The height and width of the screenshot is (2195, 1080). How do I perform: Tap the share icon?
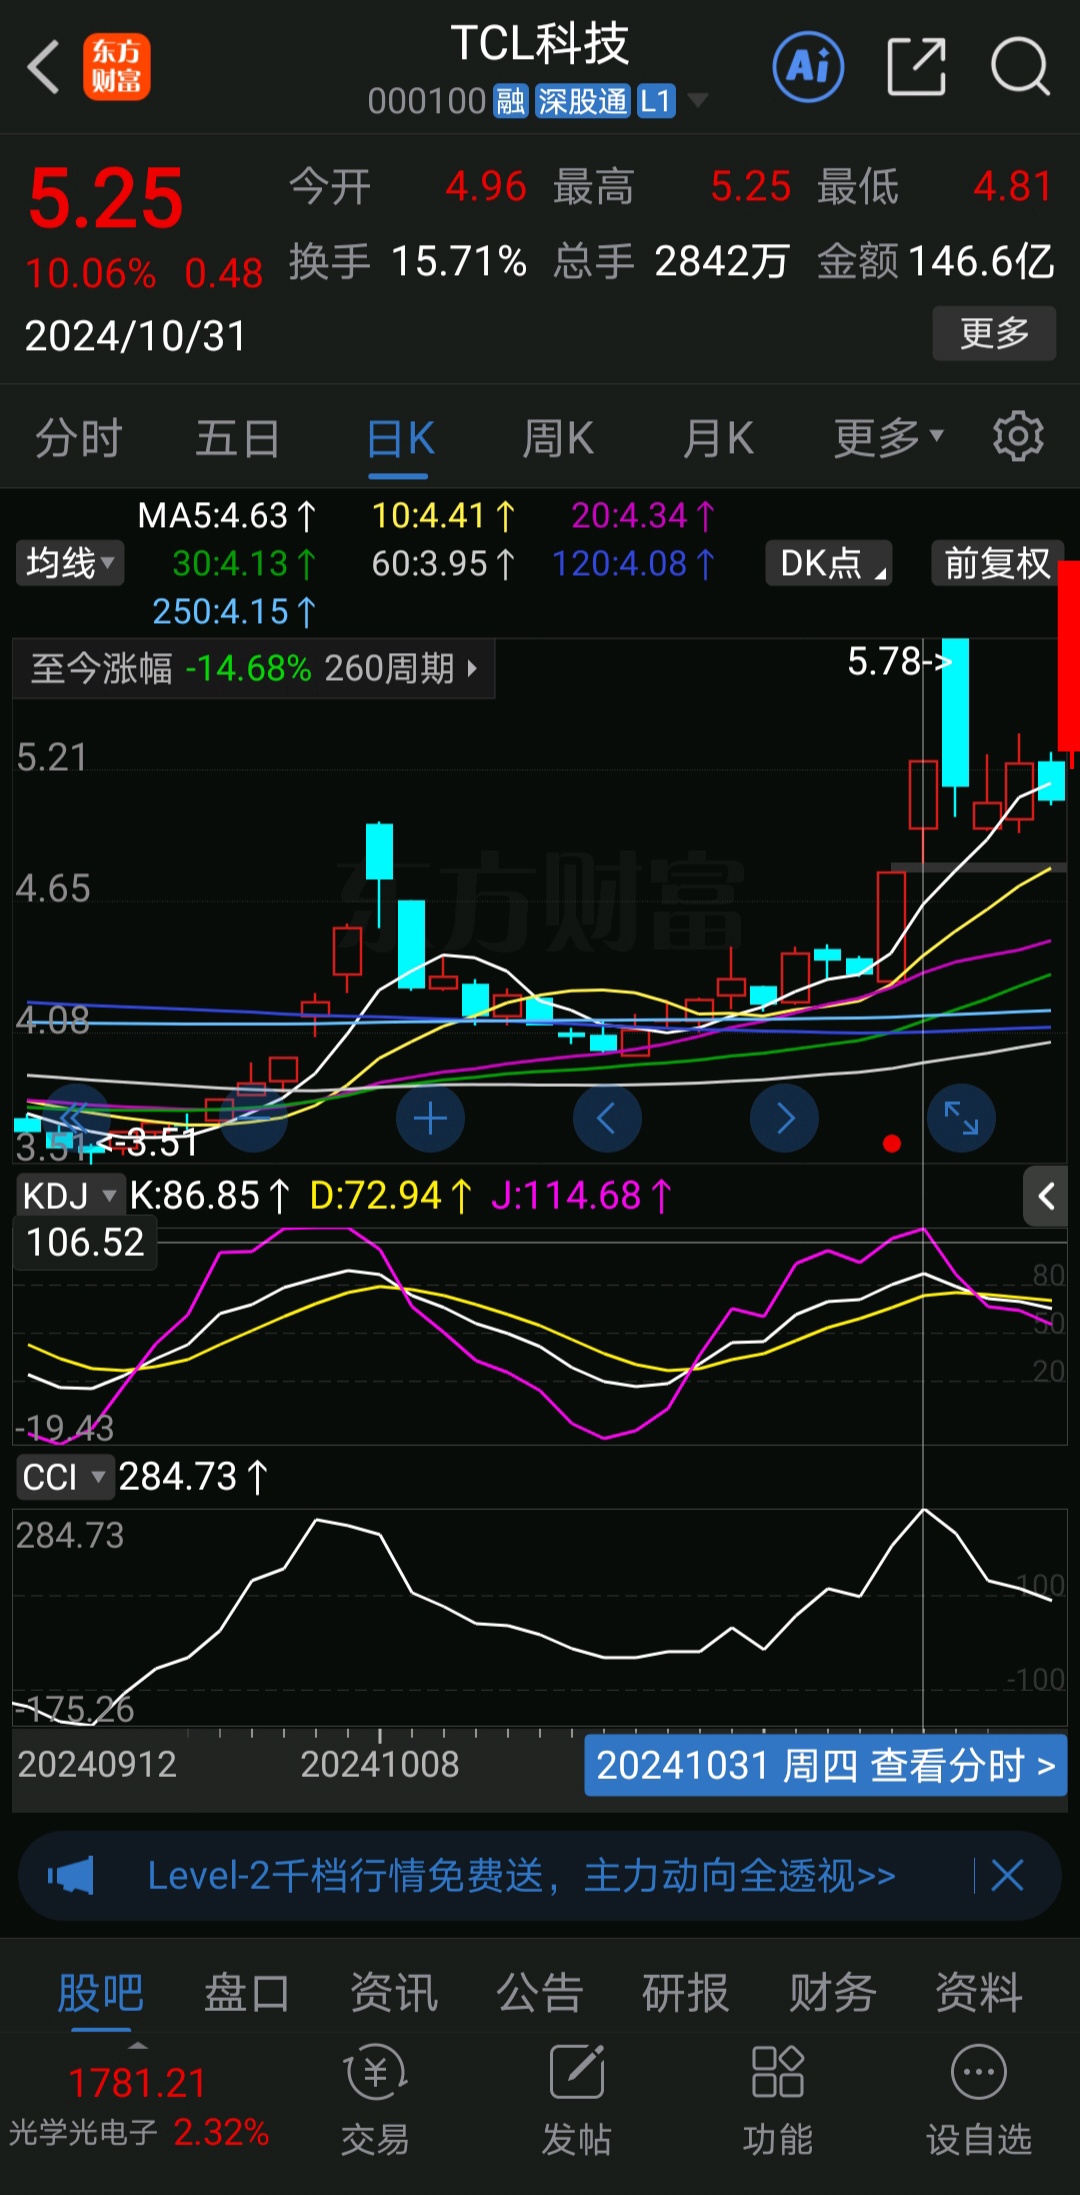(916, 67)
